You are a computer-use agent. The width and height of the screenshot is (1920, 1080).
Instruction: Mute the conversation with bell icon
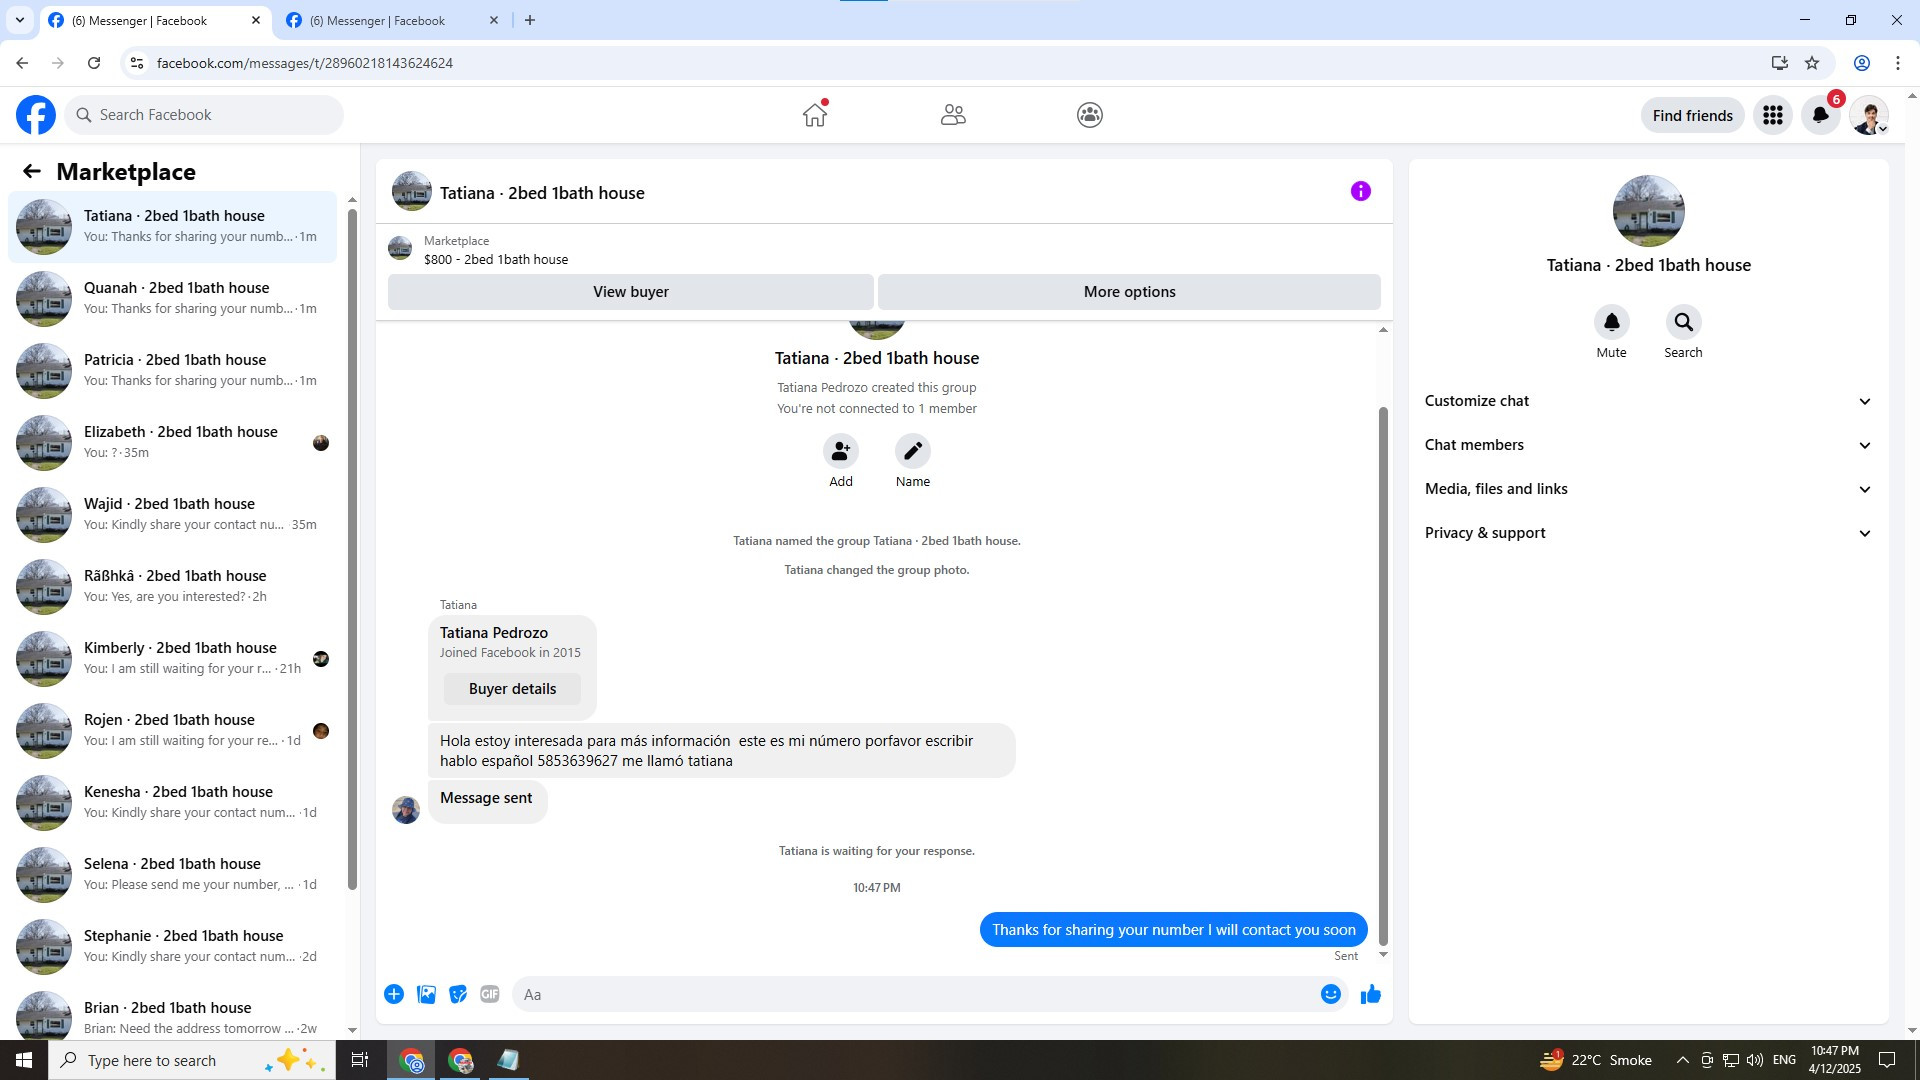click(1611, 322)
